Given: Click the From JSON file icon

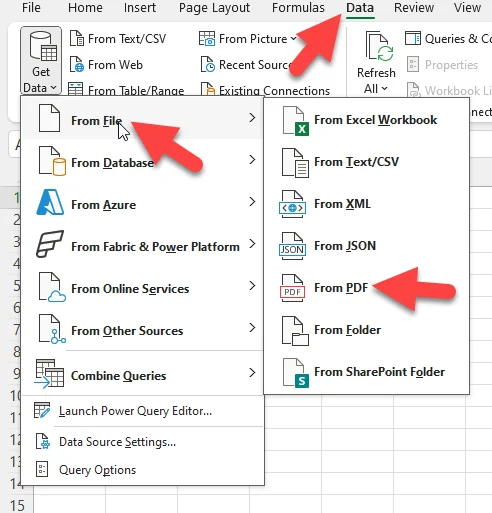Looking at the screenshot, I should [292, 246].
